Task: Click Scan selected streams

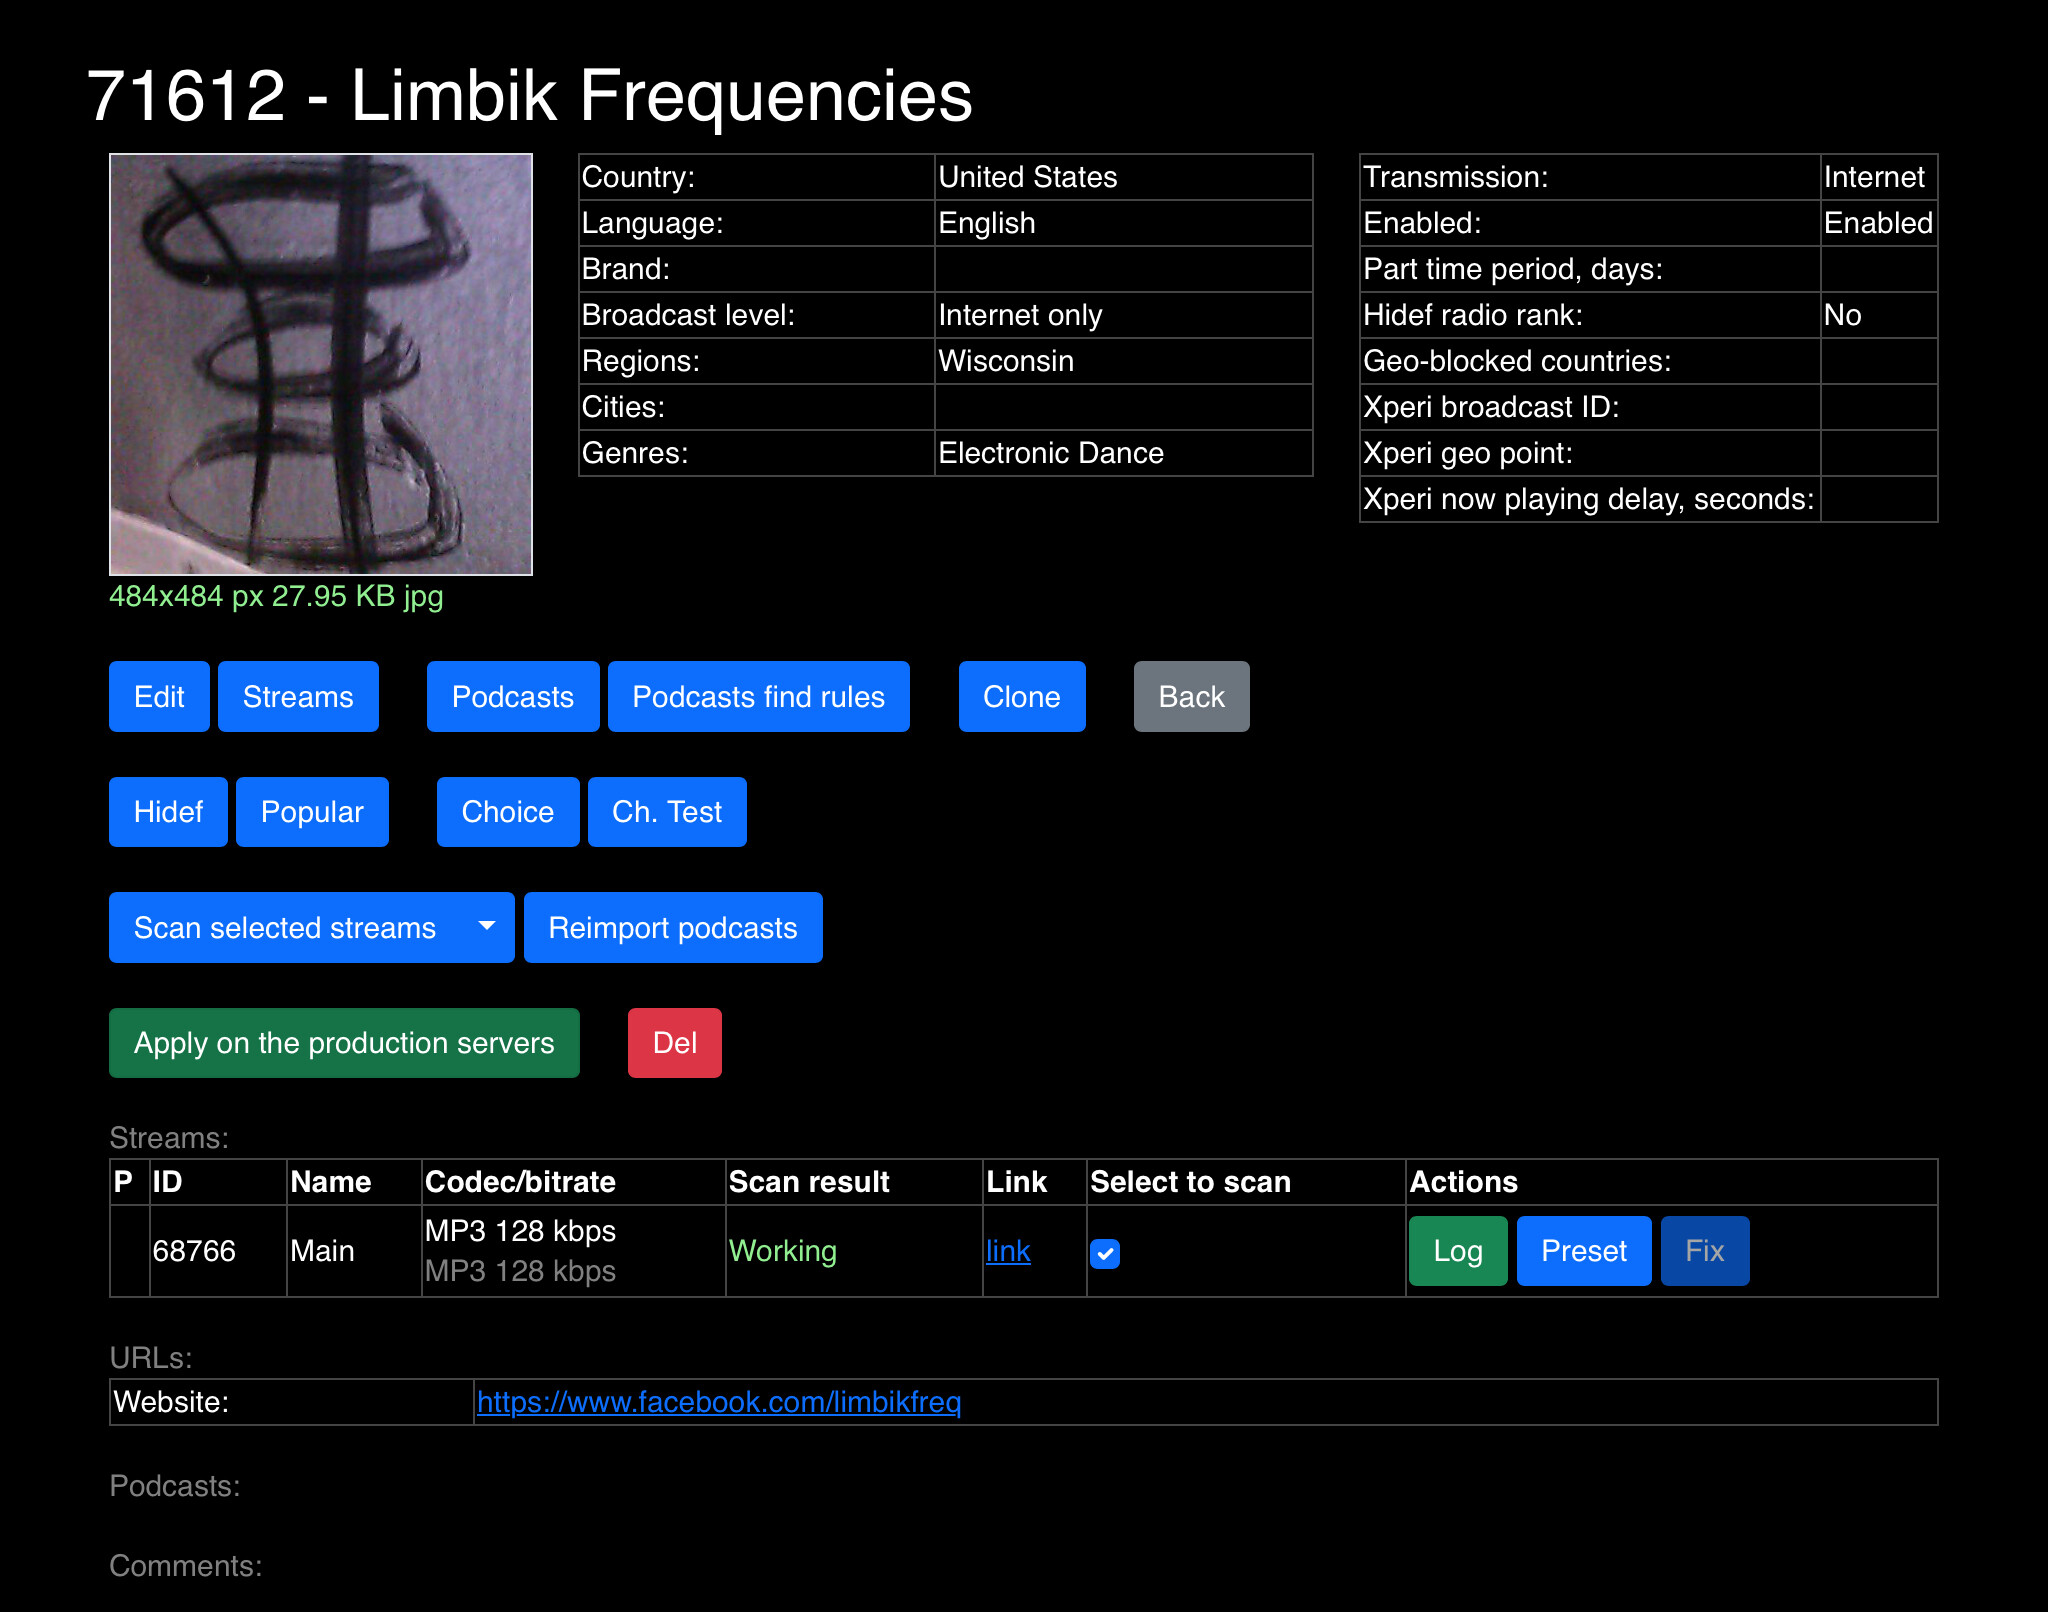Action: point(285,927)
